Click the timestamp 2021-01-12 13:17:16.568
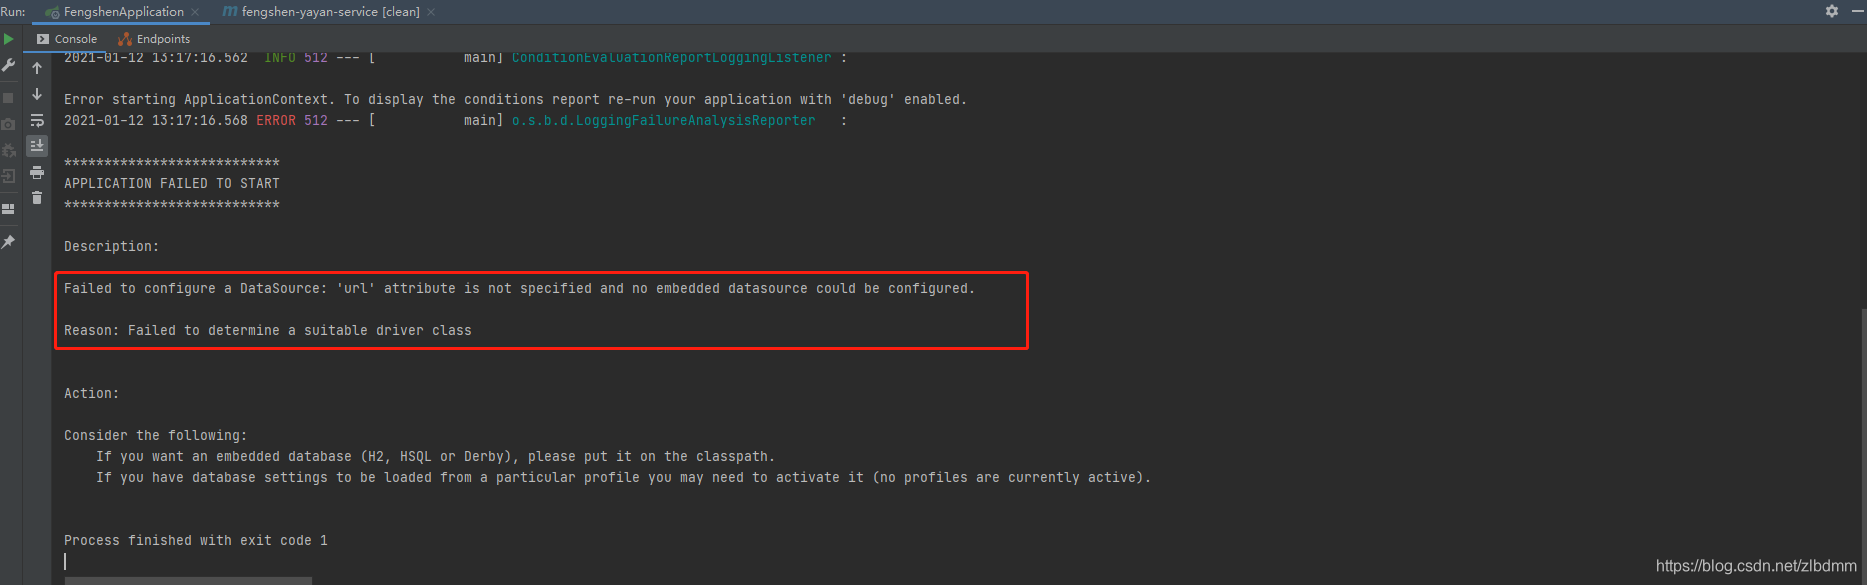Screen dimensions: 1867x585 pos(156,120)
